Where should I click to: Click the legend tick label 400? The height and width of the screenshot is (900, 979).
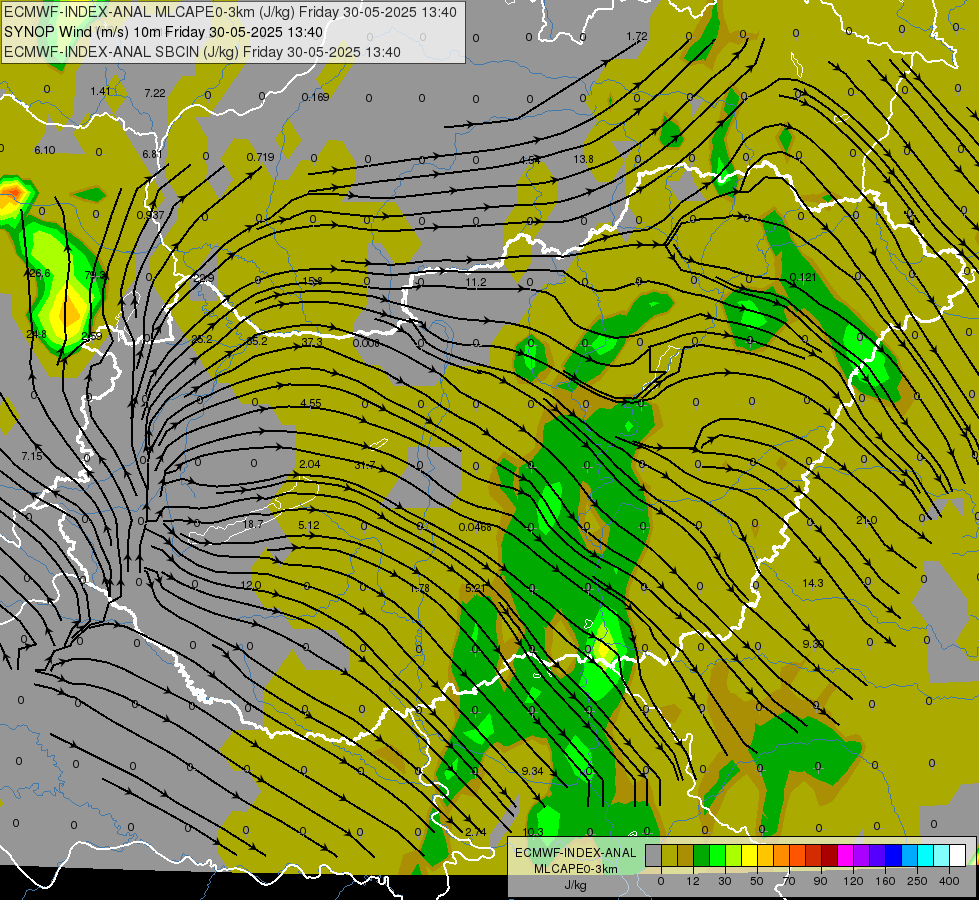pos(949,881)
